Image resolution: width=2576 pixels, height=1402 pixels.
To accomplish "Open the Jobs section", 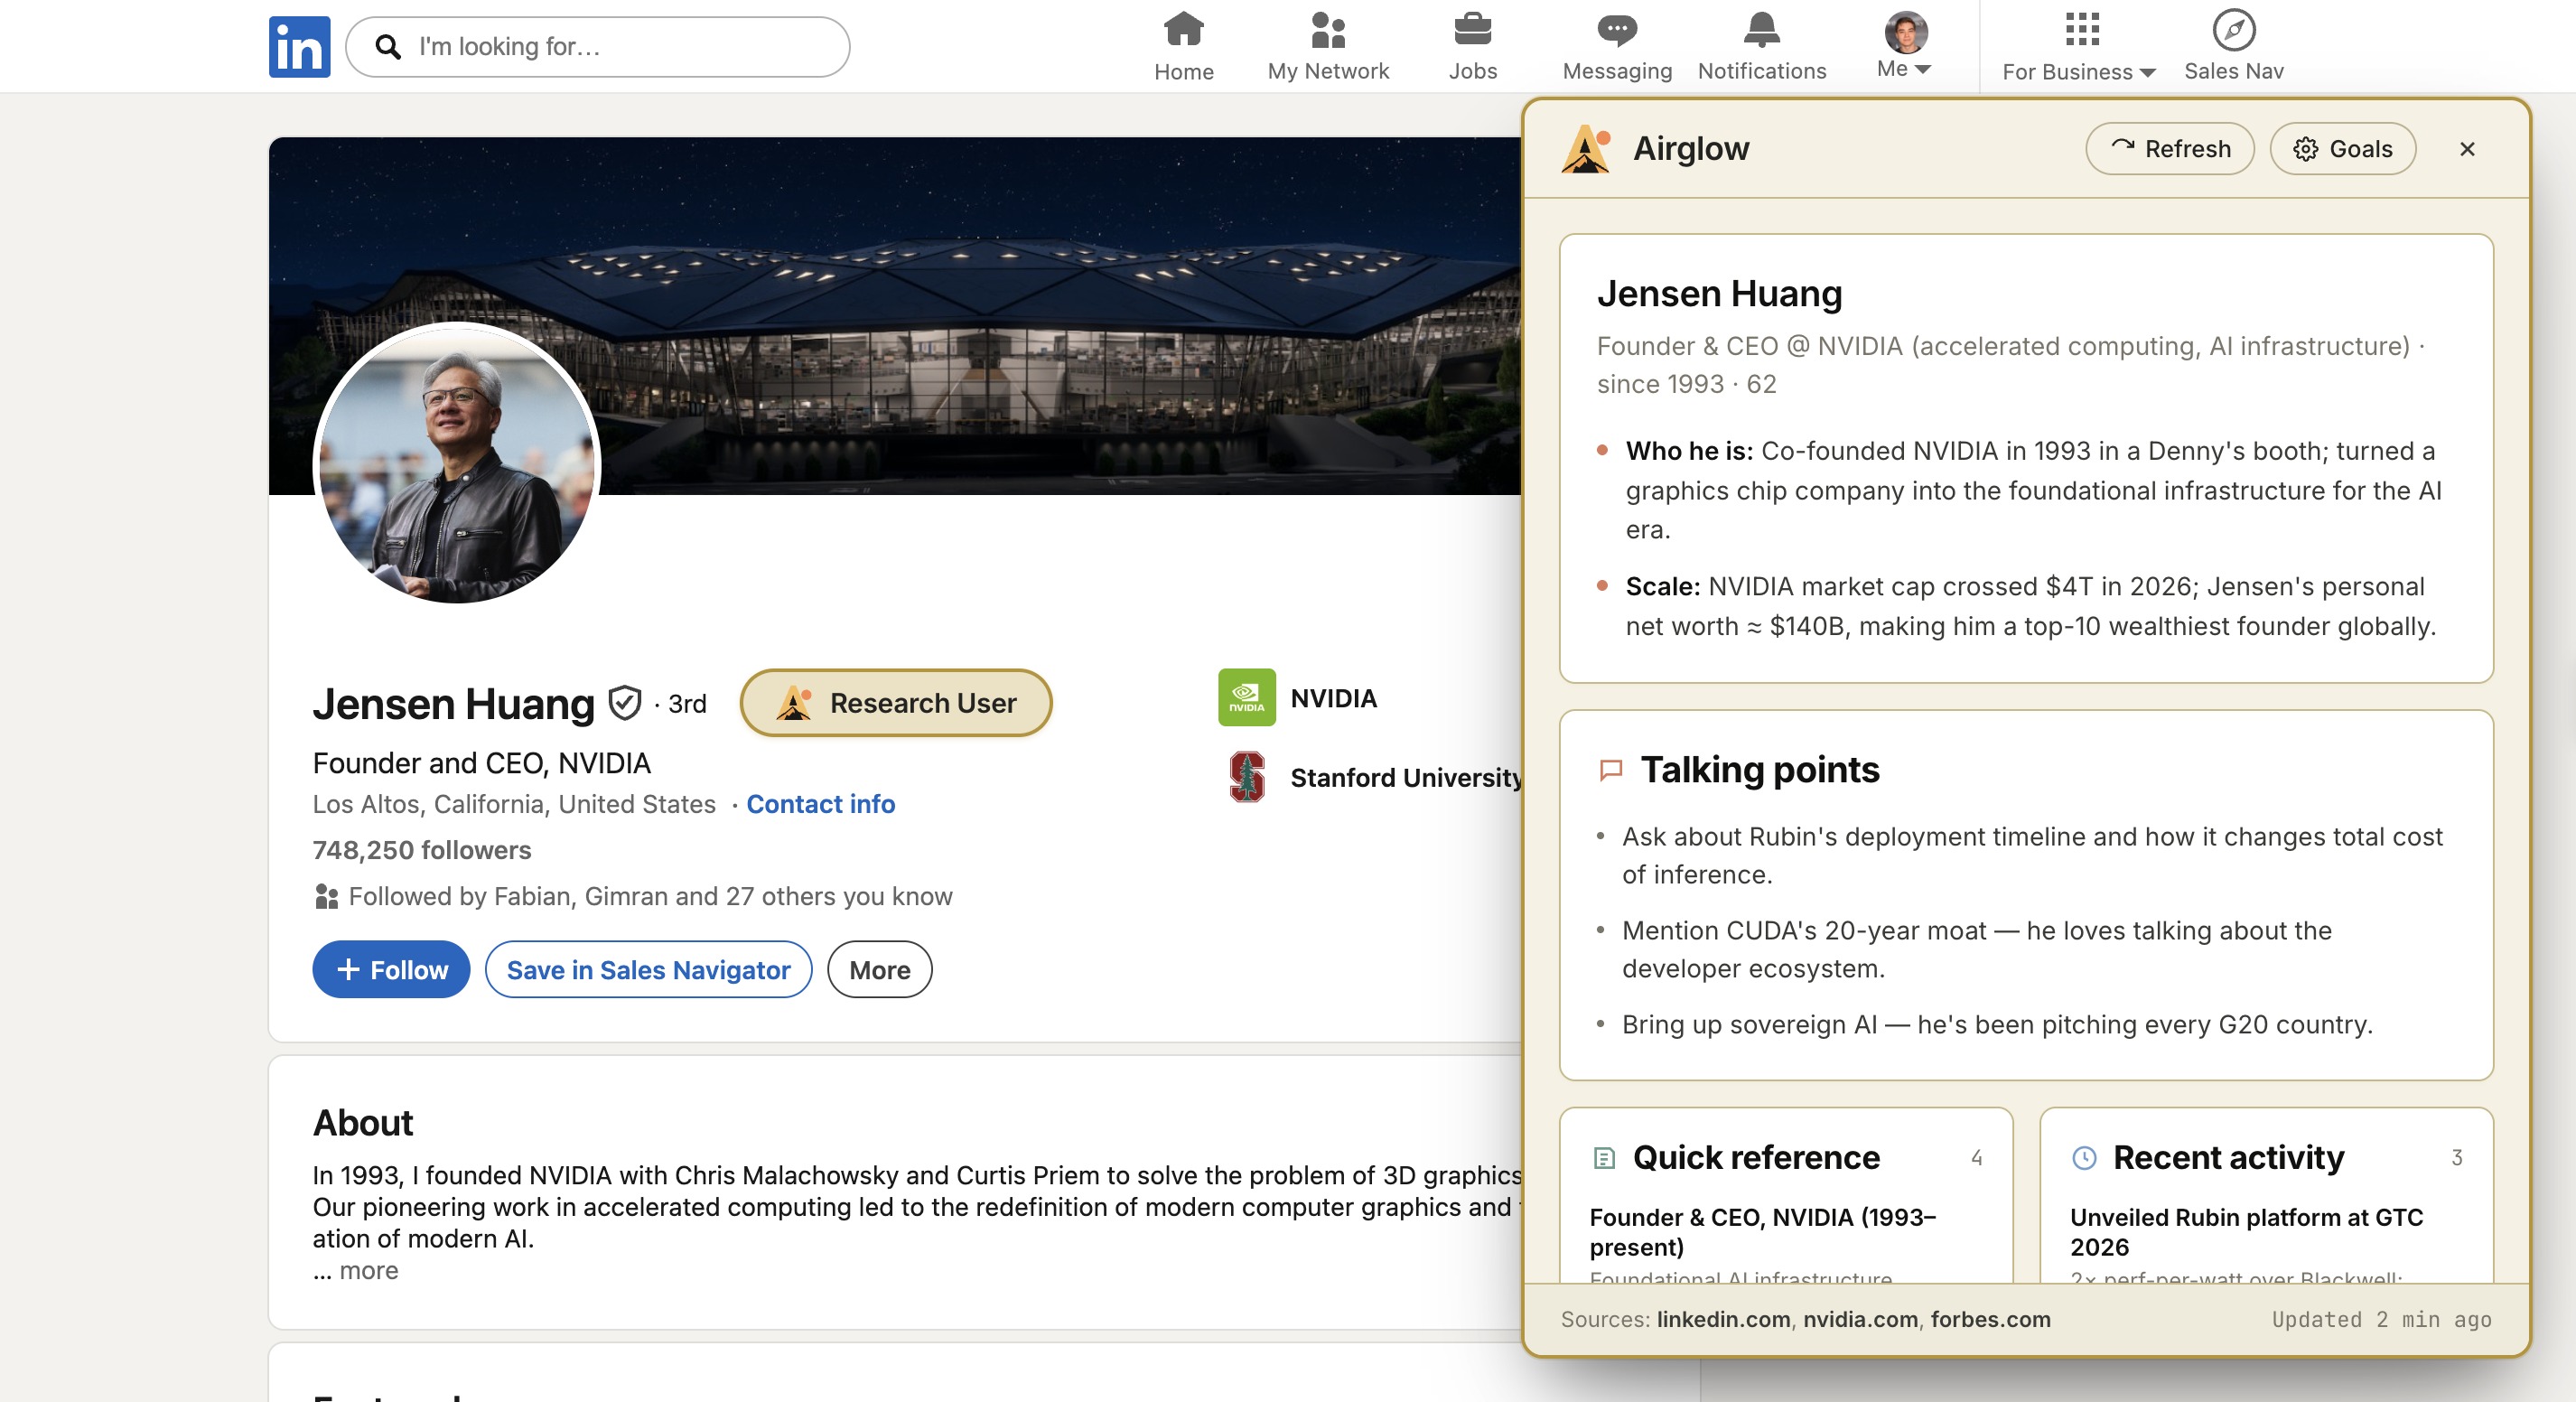I will 1472,46.
